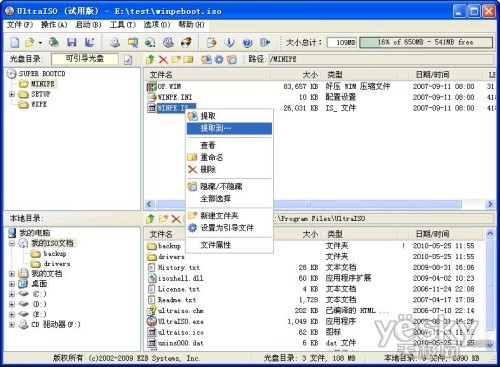The width and height of the screenshot is (500, 367).
Task: Choose 提取 in the context menu
Action: [229, 116]
